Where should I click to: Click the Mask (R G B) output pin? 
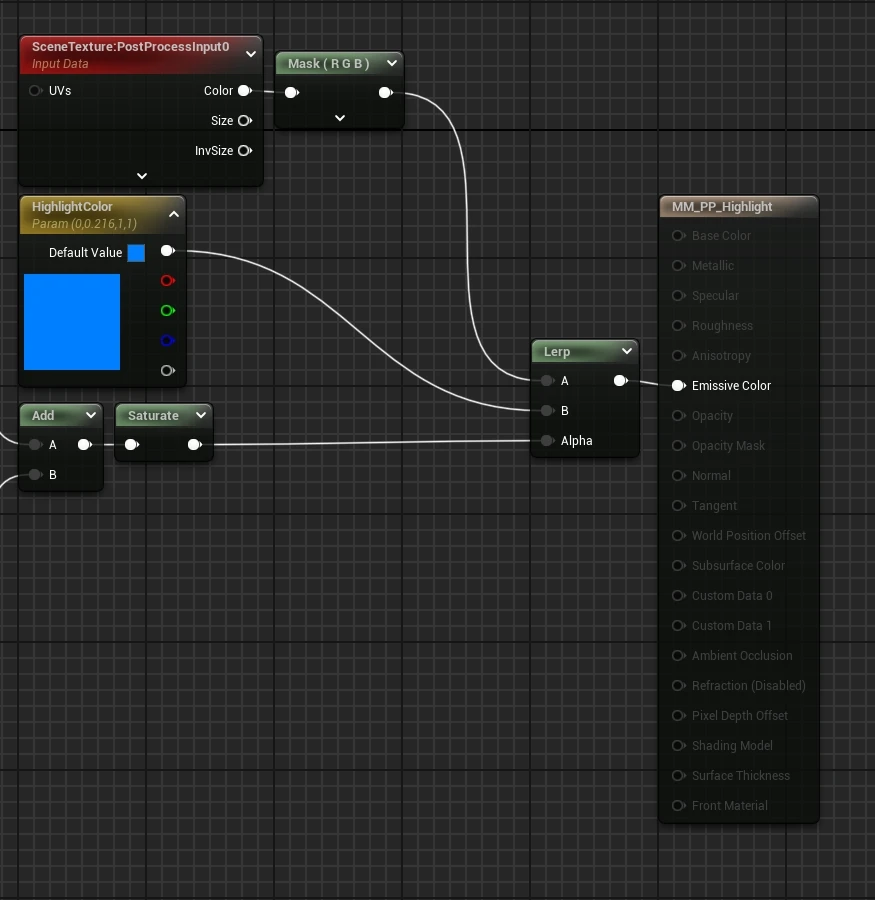coord(385,93)
